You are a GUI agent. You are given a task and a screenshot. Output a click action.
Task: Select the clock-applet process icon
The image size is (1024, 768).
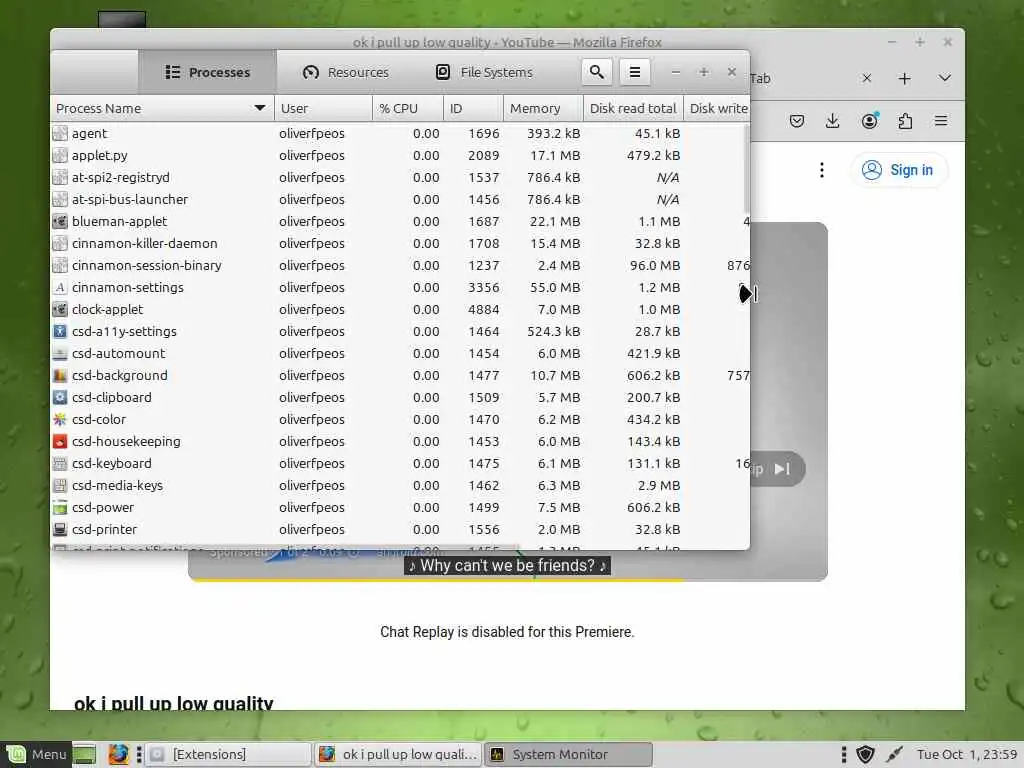[x=60, y=310]
